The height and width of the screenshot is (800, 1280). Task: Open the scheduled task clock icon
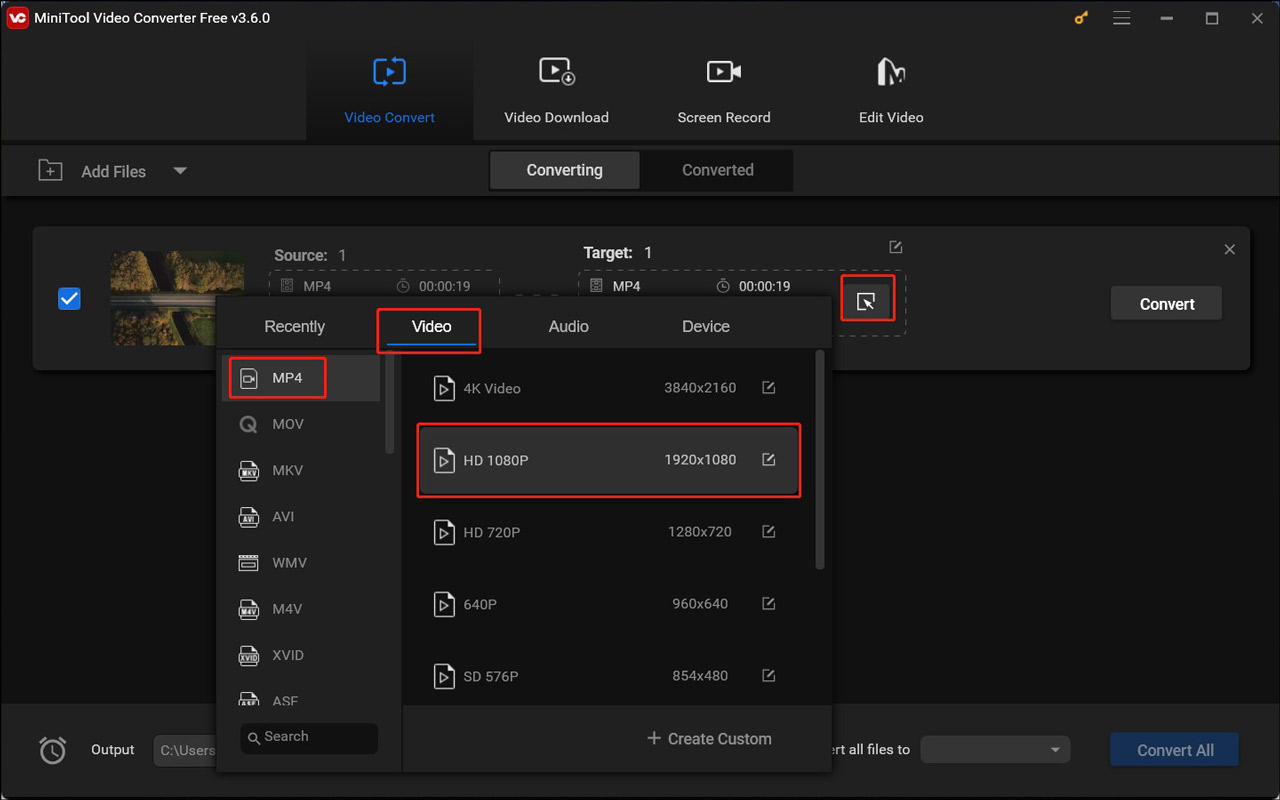click(52, 750)
